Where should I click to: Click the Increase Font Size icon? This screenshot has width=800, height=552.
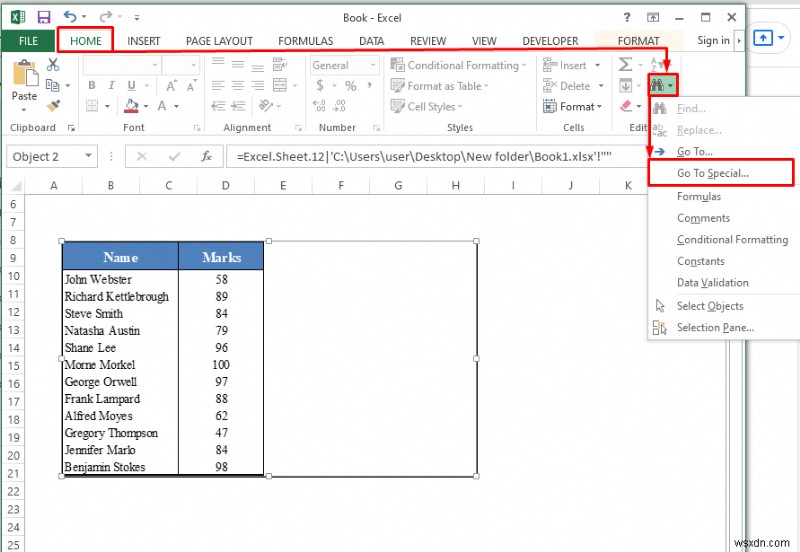click(171, 85)
